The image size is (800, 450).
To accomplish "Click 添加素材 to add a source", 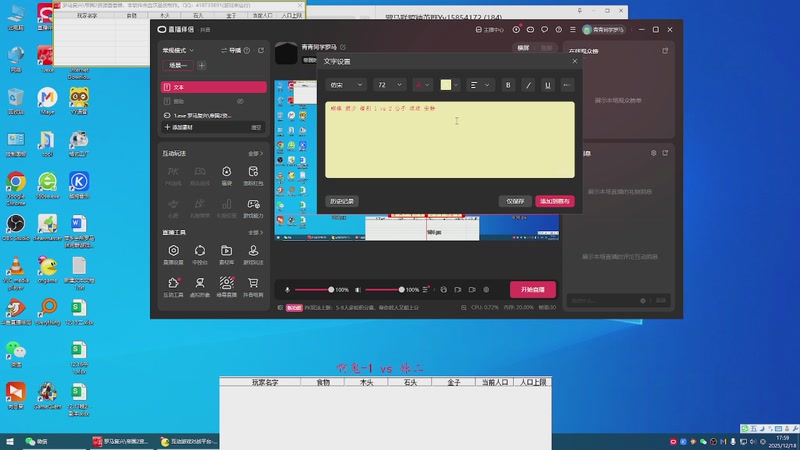I will point(179,127).
